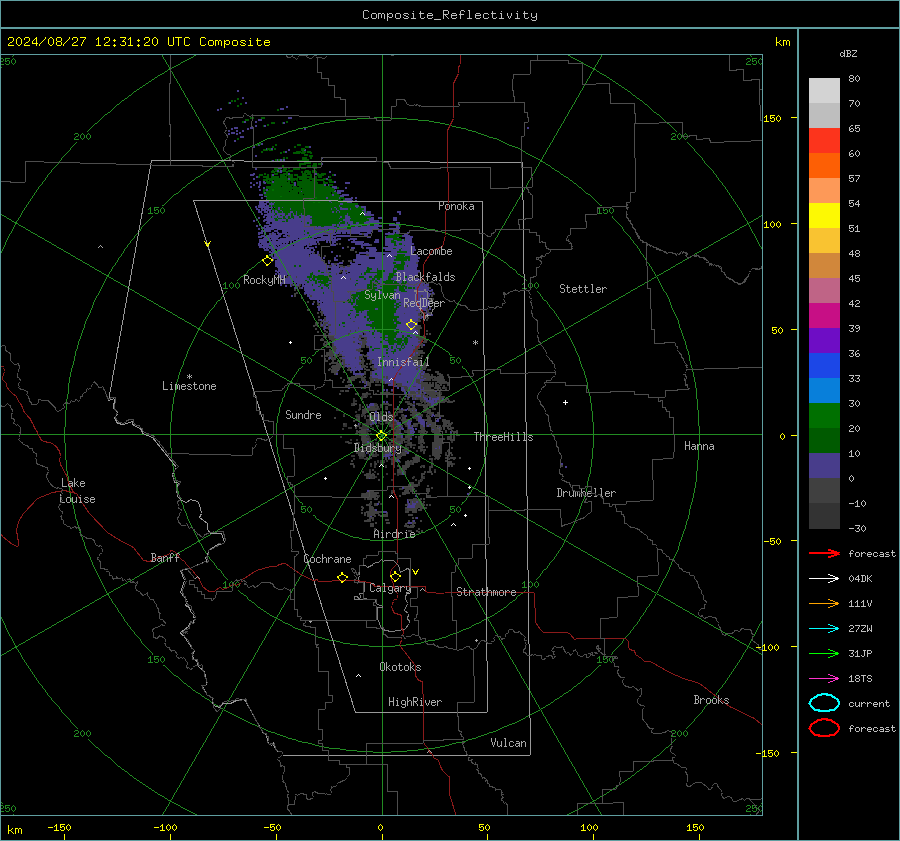Click the yellow 54 dBZ color swatch

[824, 215]
